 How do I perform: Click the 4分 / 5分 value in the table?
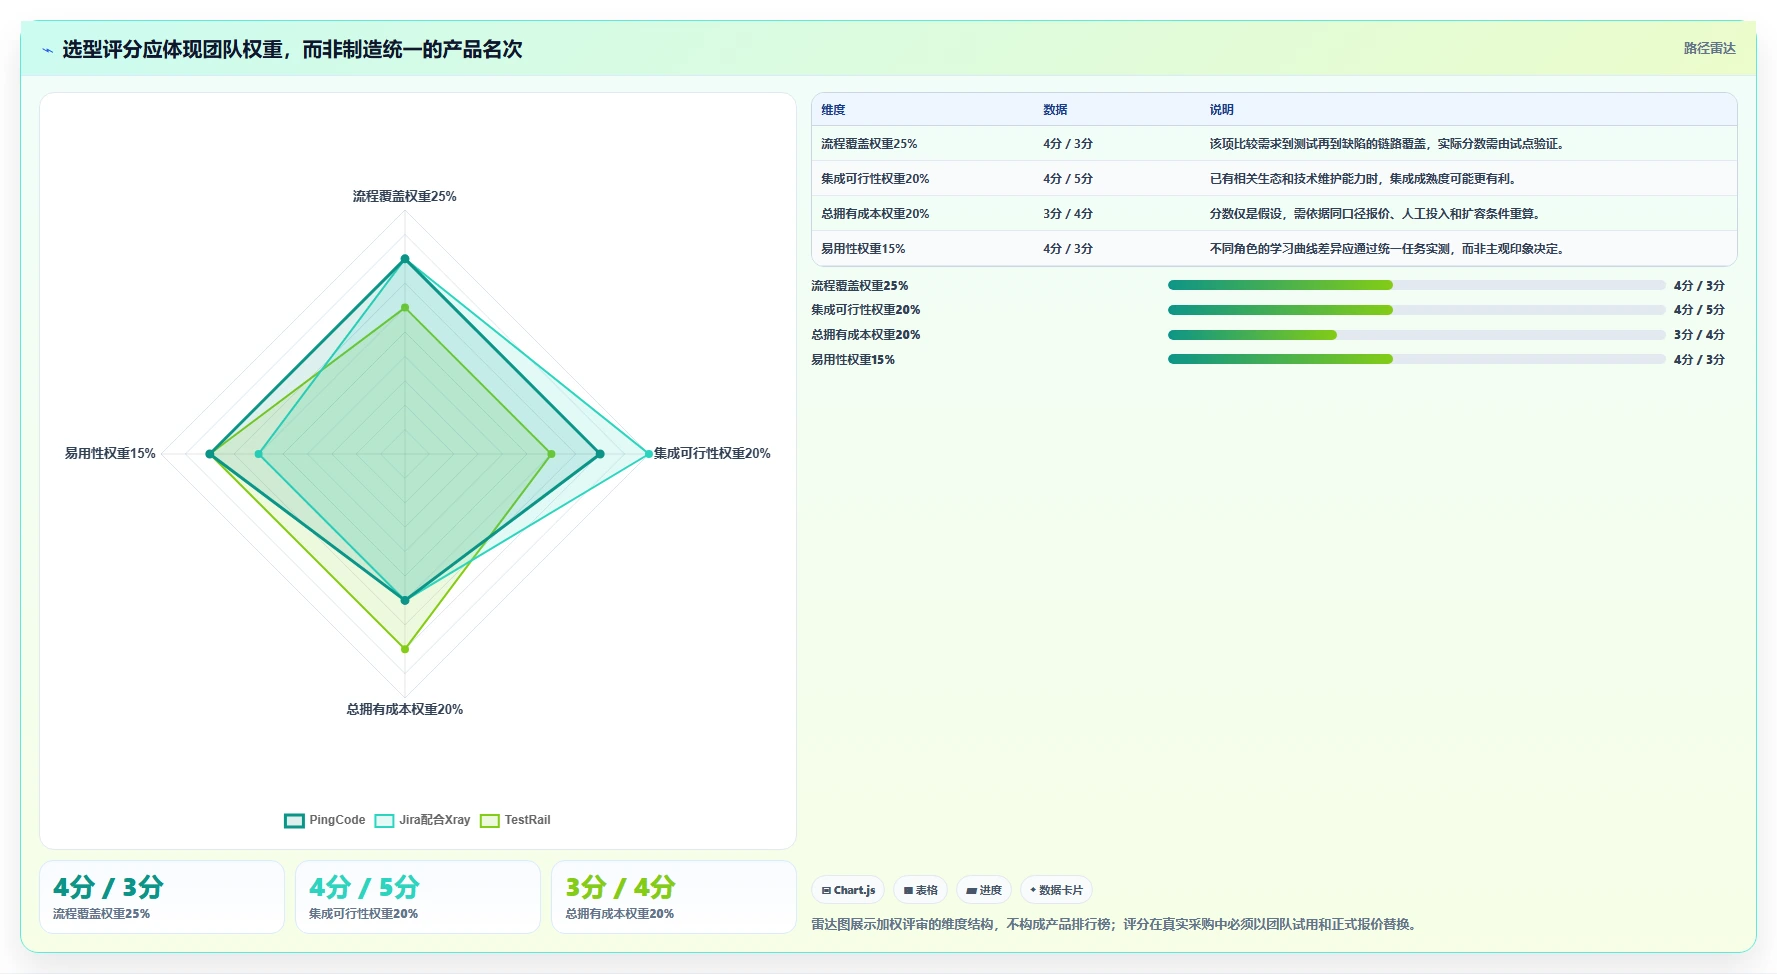click(1068, 179)
